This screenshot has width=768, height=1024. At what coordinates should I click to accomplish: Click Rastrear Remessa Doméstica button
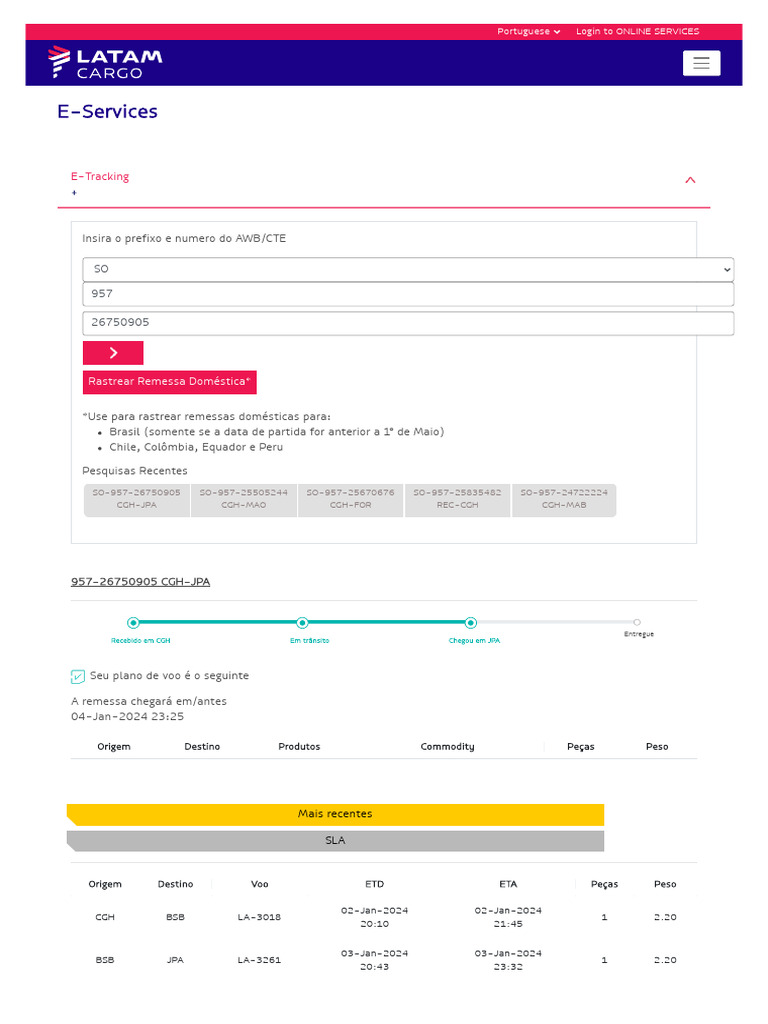[170, 382]
